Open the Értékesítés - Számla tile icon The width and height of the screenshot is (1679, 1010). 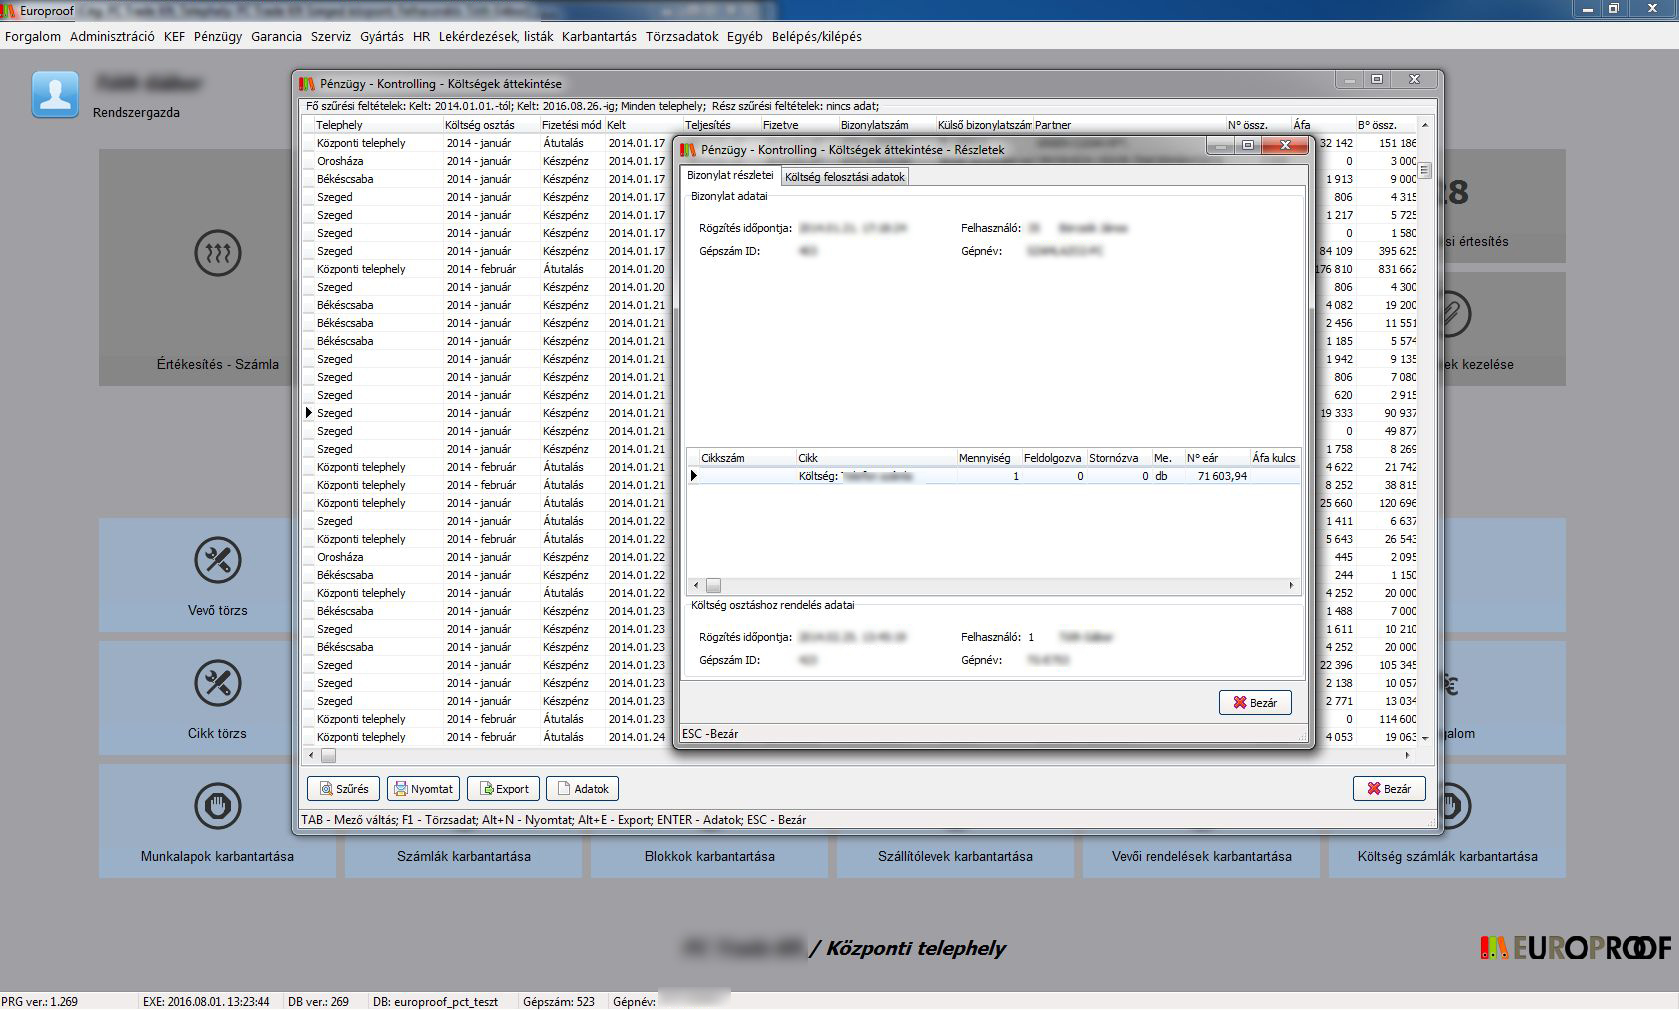click(x=217, y=254)
